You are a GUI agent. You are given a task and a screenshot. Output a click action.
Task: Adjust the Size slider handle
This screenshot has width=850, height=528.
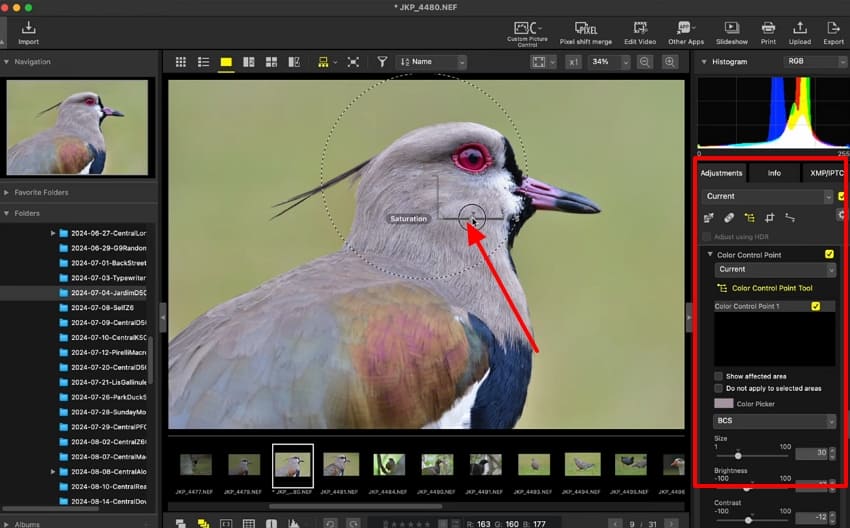[738, 455]
